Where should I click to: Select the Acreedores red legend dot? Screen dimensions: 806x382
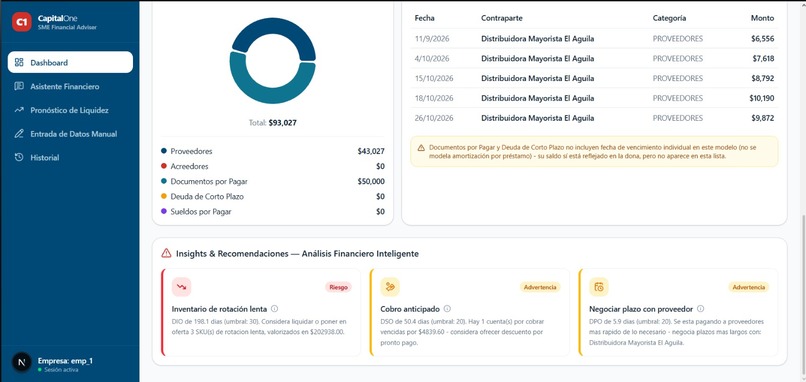pyautogui.click(x=164, y=166)
